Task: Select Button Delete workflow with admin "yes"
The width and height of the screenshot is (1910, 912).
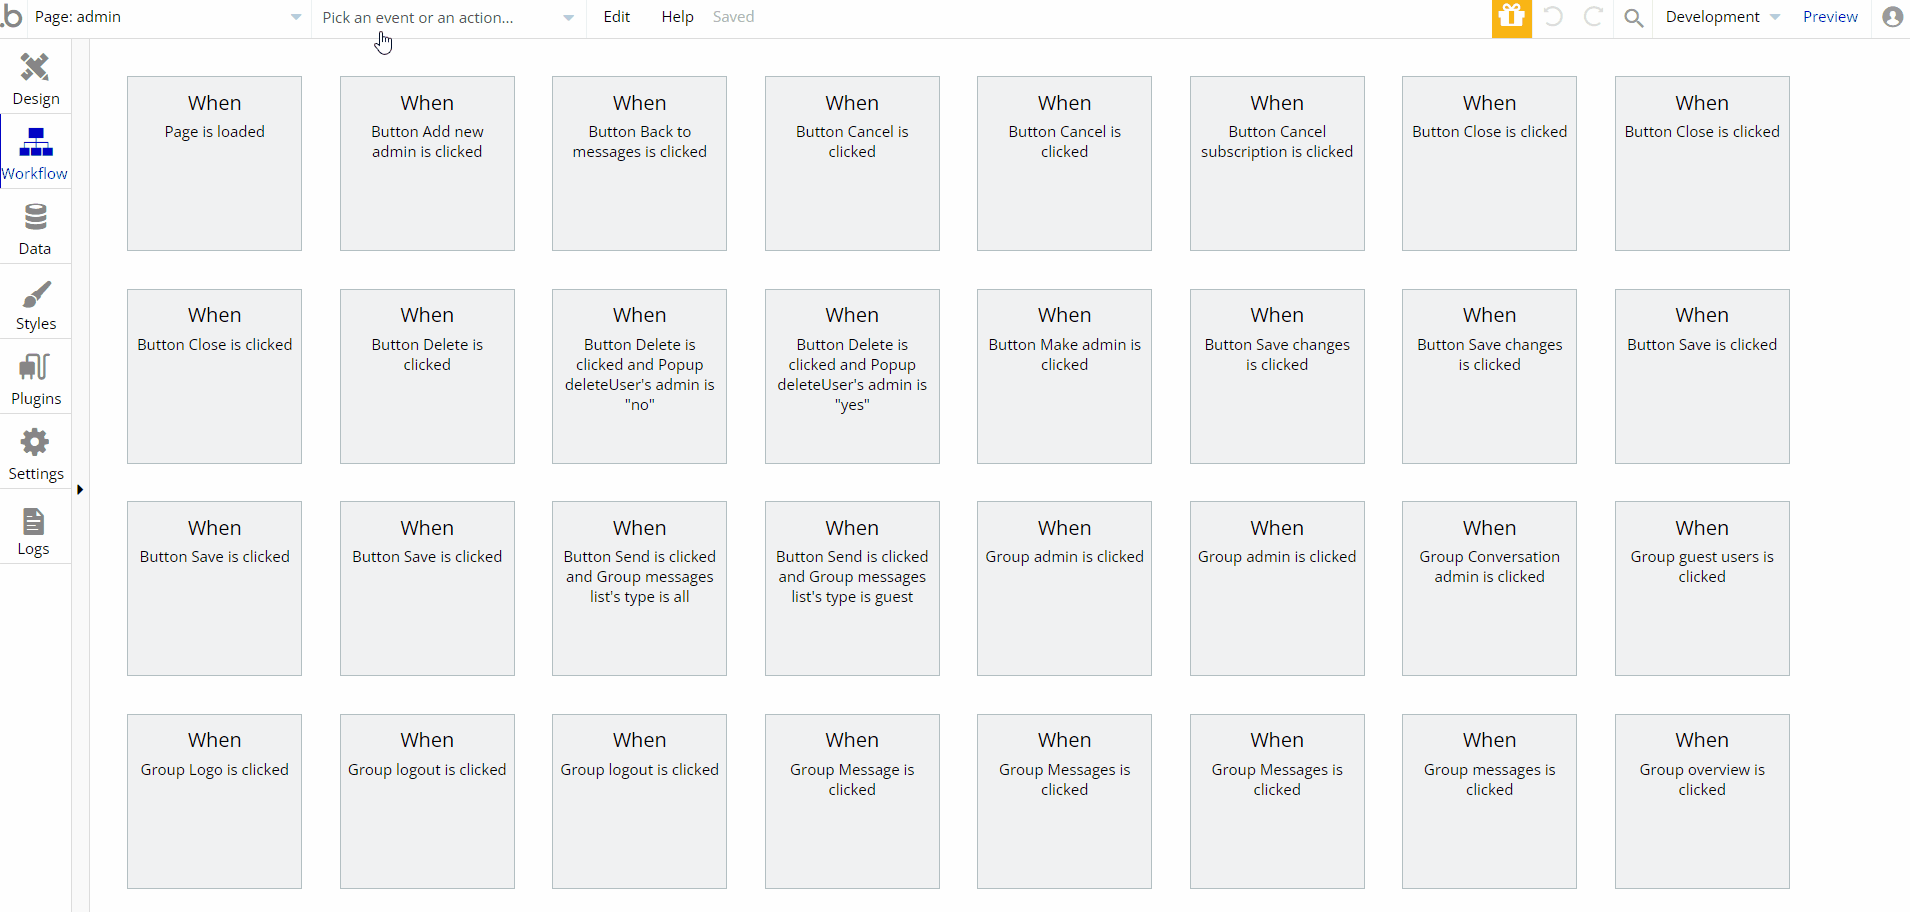Action: tap(852, 376)
